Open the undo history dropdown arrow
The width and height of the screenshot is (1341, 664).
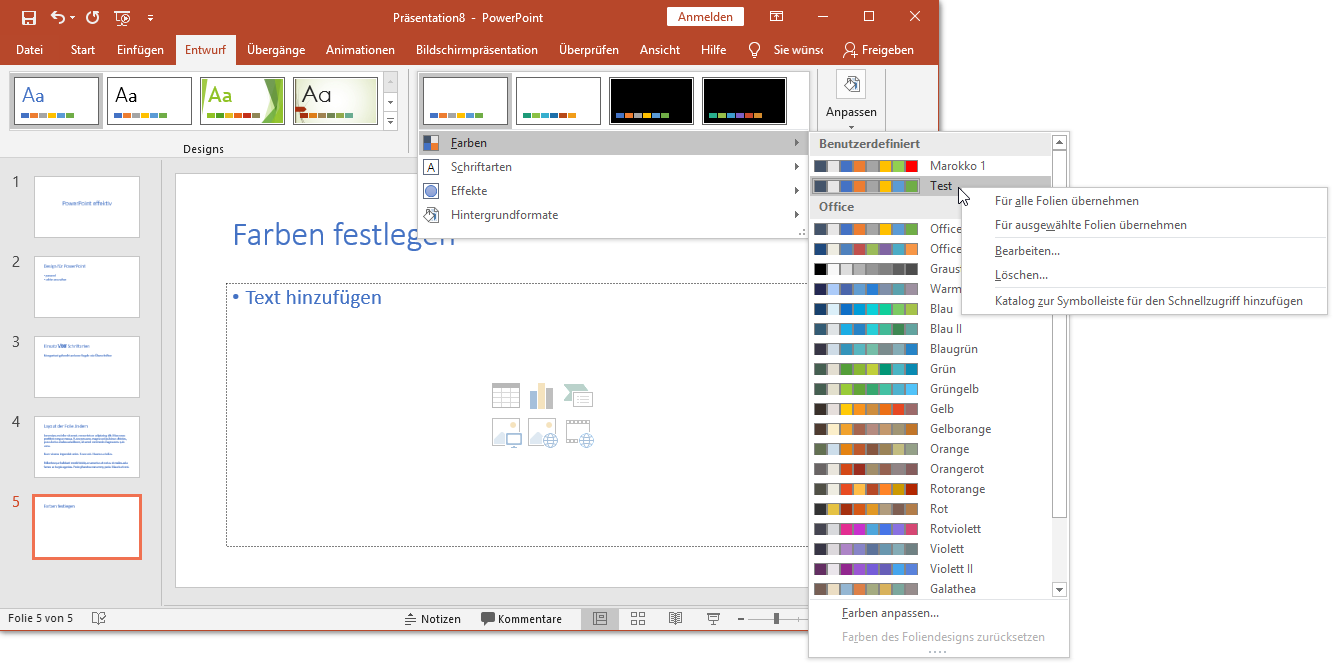[x=73, y=18]
